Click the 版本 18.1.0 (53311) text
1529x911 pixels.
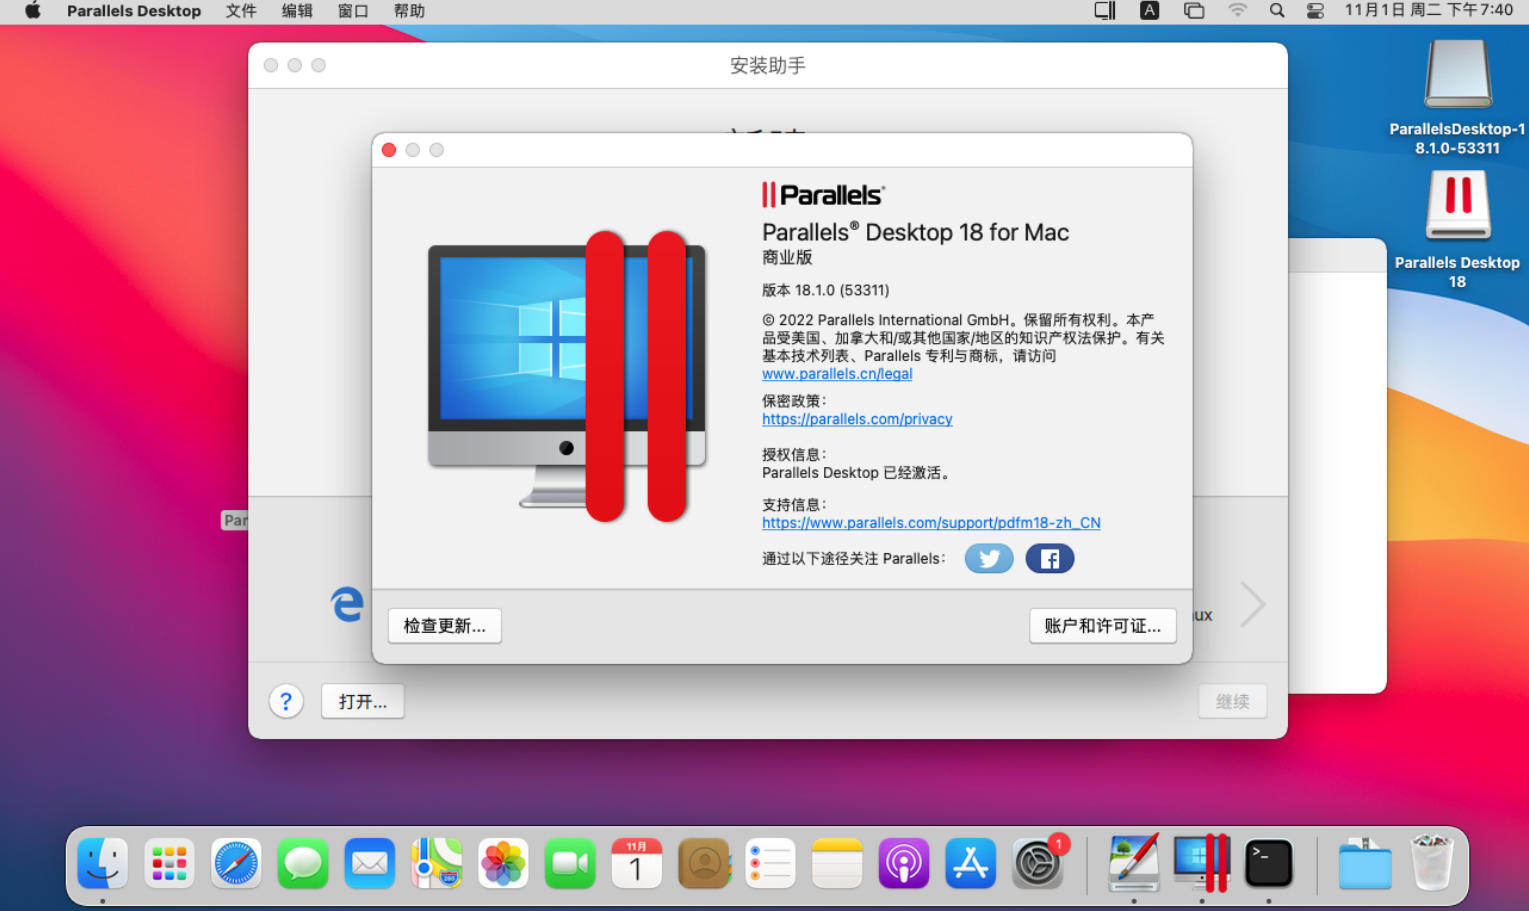pyautogui.click(x=826, y=290)
